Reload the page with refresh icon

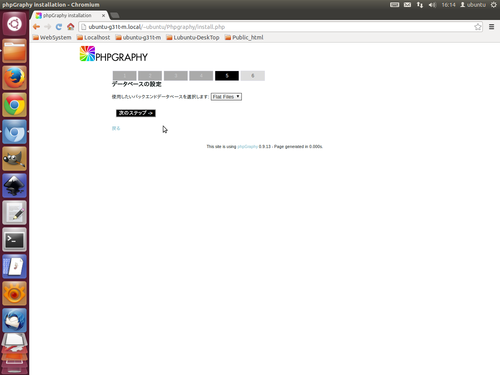(59, 27)
